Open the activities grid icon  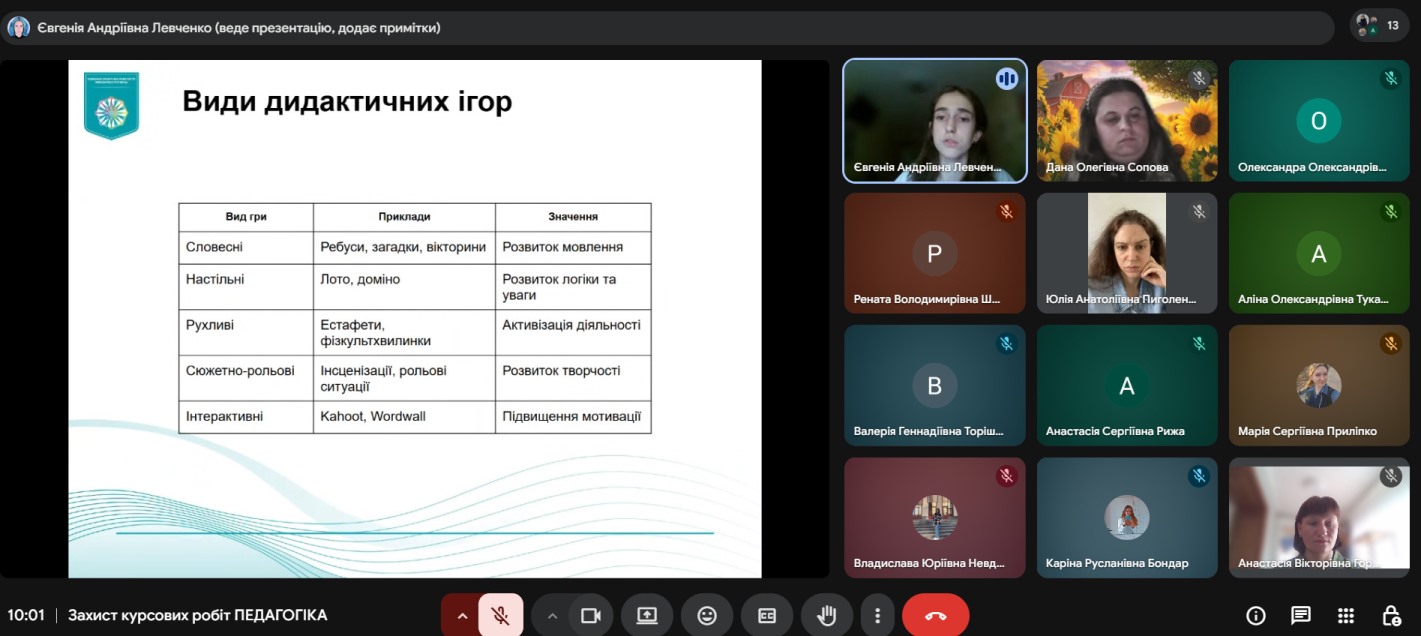[x=1346, y=615]
